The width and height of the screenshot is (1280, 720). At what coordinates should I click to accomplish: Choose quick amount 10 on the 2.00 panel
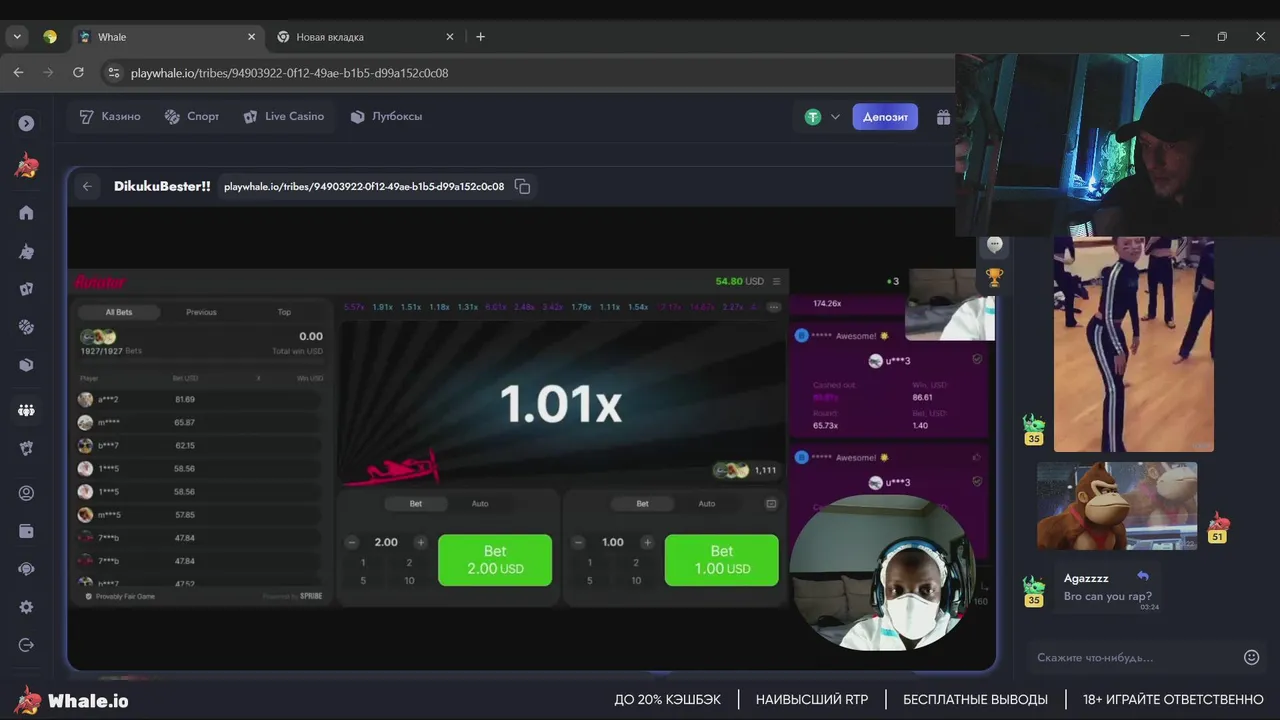click(x=409, y=581)
